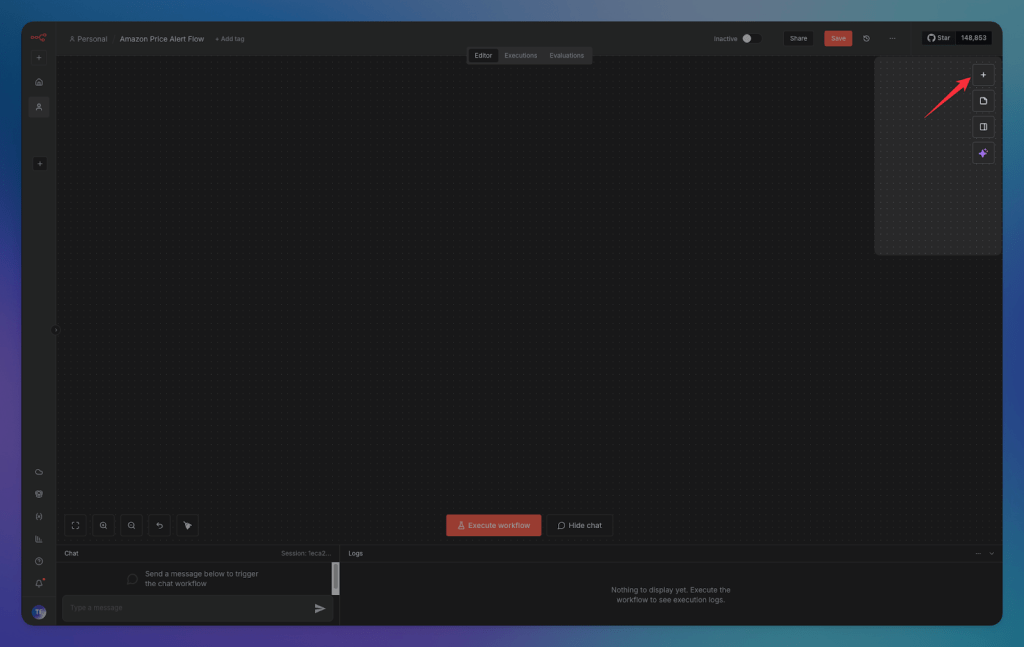Minimize the Logs panel with the dash

[977, 553]
